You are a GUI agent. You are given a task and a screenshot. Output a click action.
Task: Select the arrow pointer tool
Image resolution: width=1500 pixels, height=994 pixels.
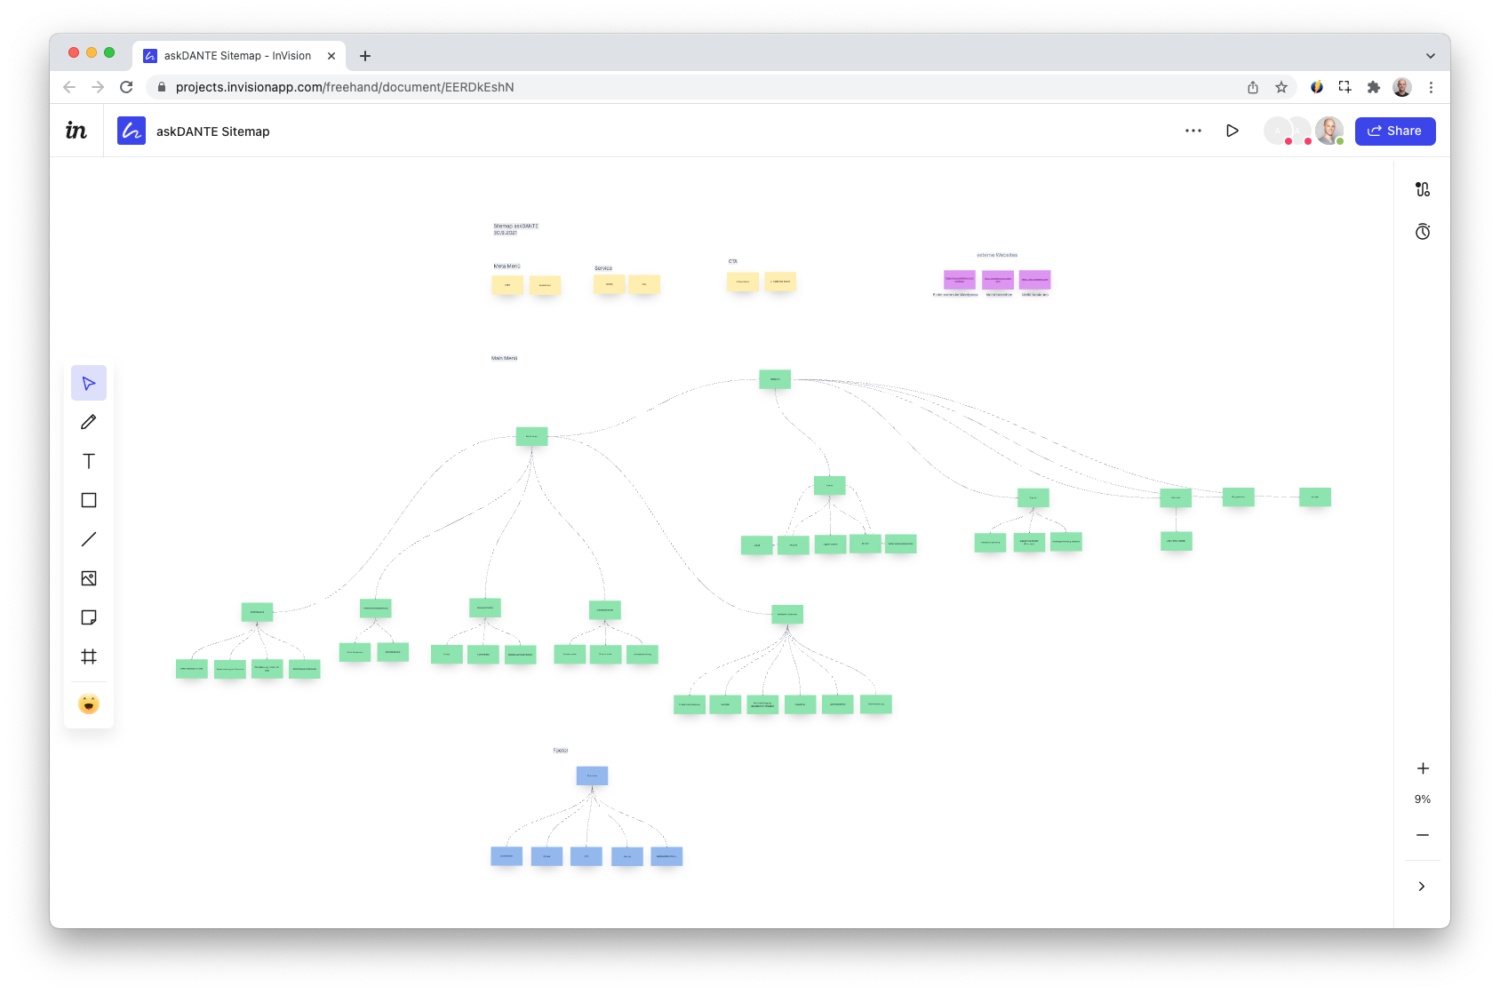click(89, 383)
